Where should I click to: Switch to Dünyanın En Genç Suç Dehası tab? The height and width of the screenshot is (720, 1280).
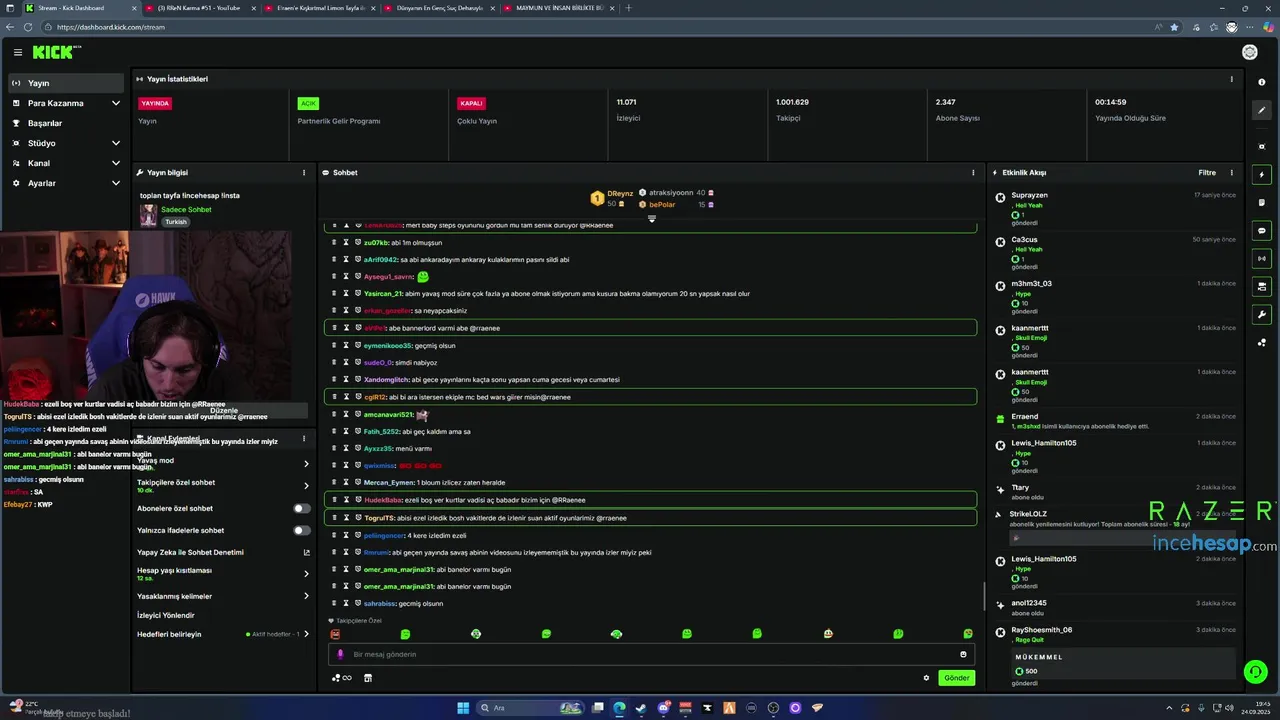(x=440, y=8)
